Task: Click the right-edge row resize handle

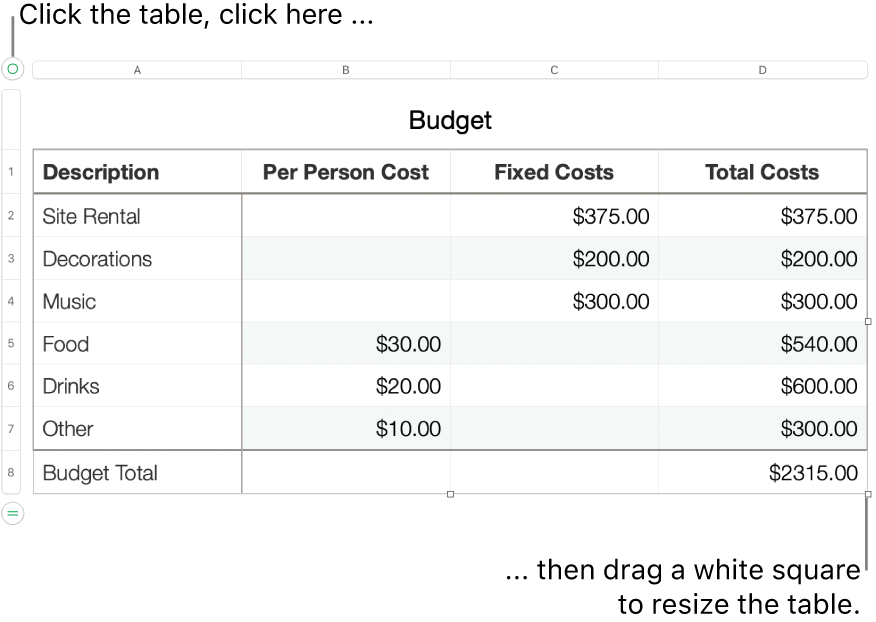Action: (868, 321)
